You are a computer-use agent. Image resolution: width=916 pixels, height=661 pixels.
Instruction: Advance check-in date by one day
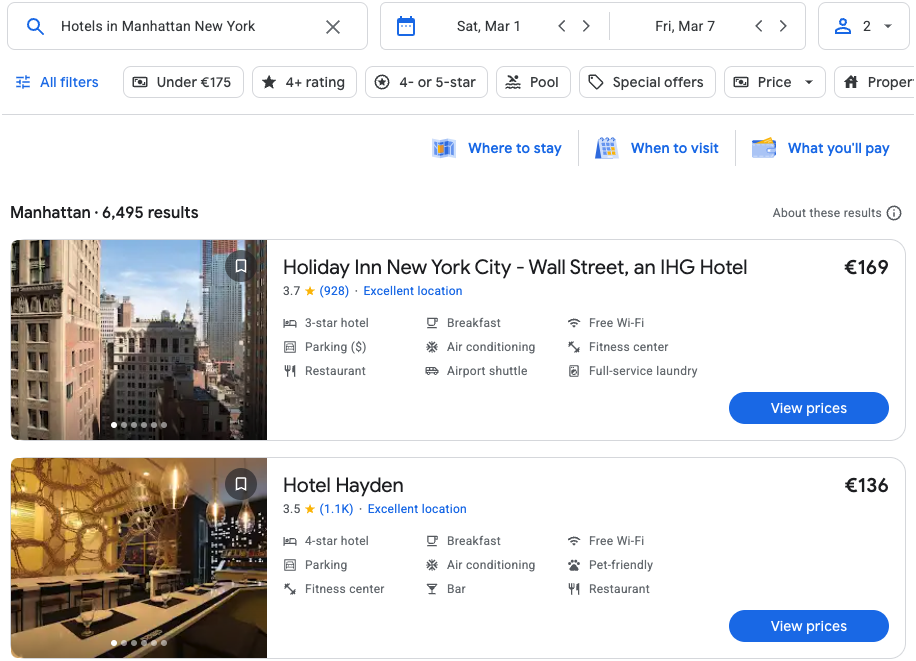[x=586, y=27]
